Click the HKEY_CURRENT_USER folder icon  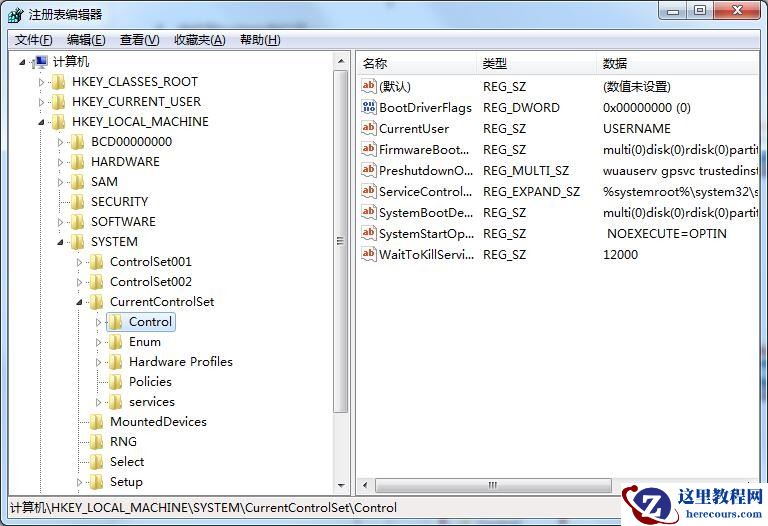(x=59, y=102)
